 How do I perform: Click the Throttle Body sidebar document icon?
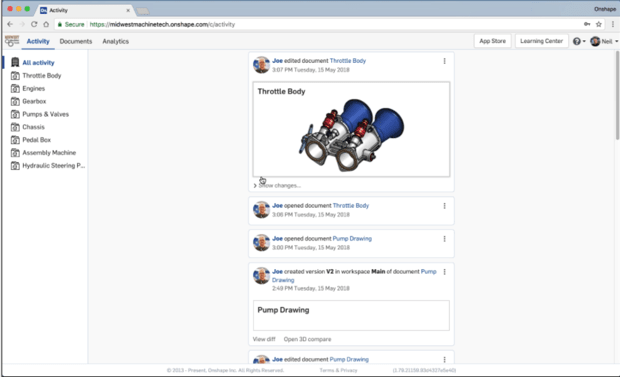(x=15, y=76)
